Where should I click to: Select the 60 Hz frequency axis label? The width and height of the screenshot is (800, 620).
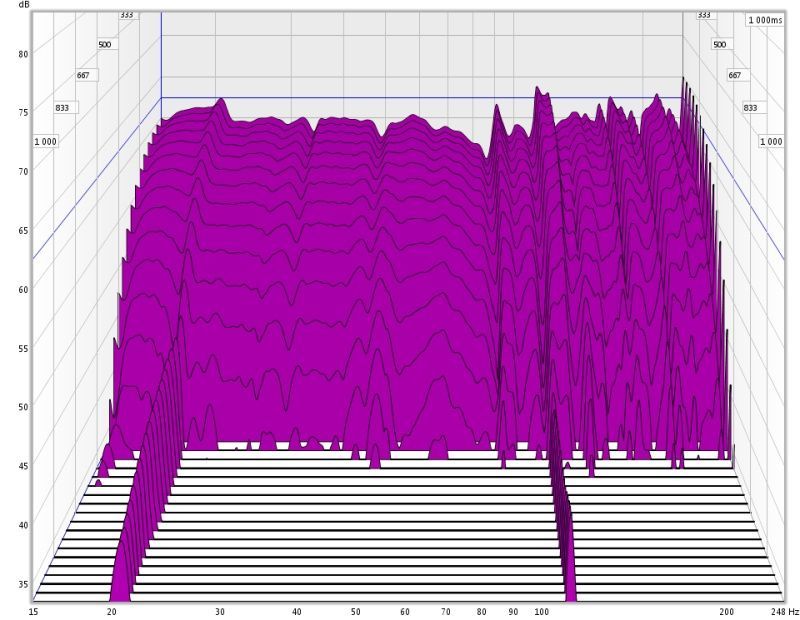pyautogui.click(x=405, y=611)
